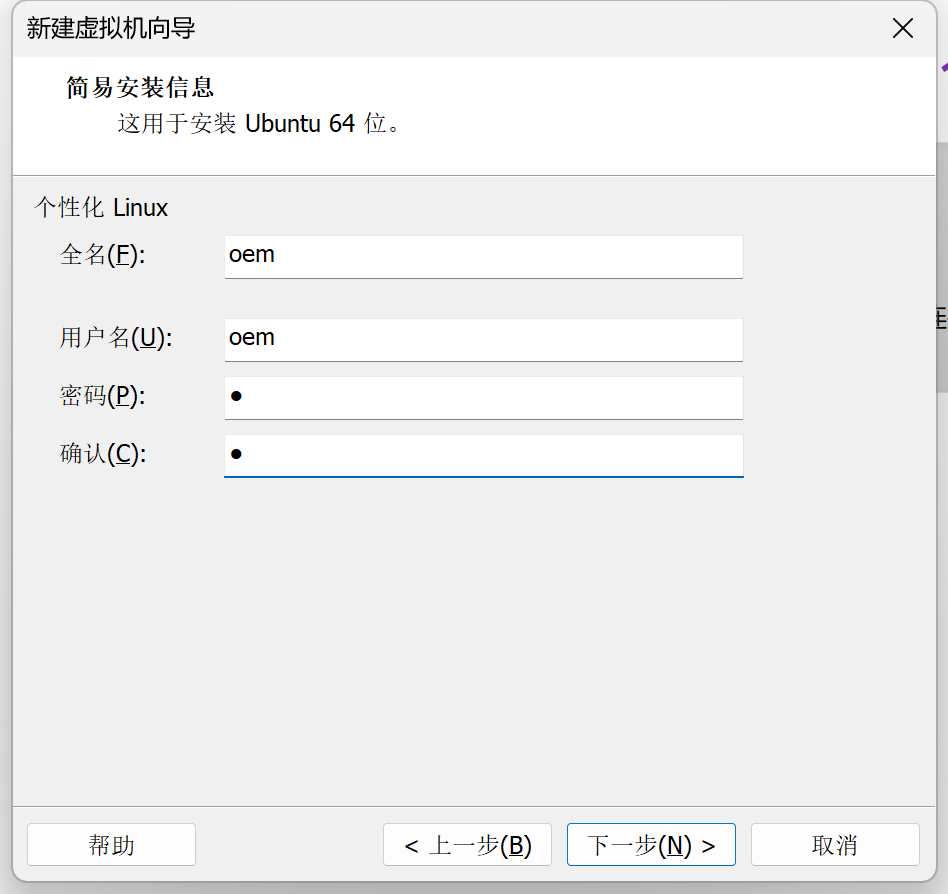Click the 上一步(B) Back button
This screenshot has height=894, width=948.
click(467, 844)
